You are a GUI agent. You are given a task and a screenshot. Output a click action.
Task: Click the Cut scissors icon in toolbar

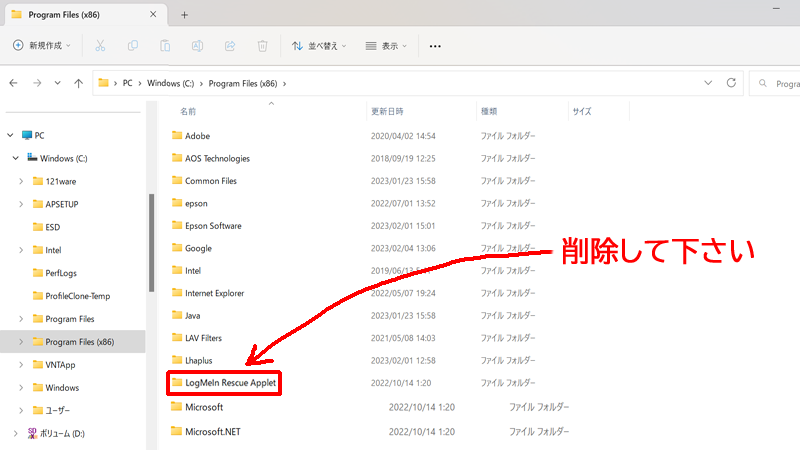coord(100,46)
